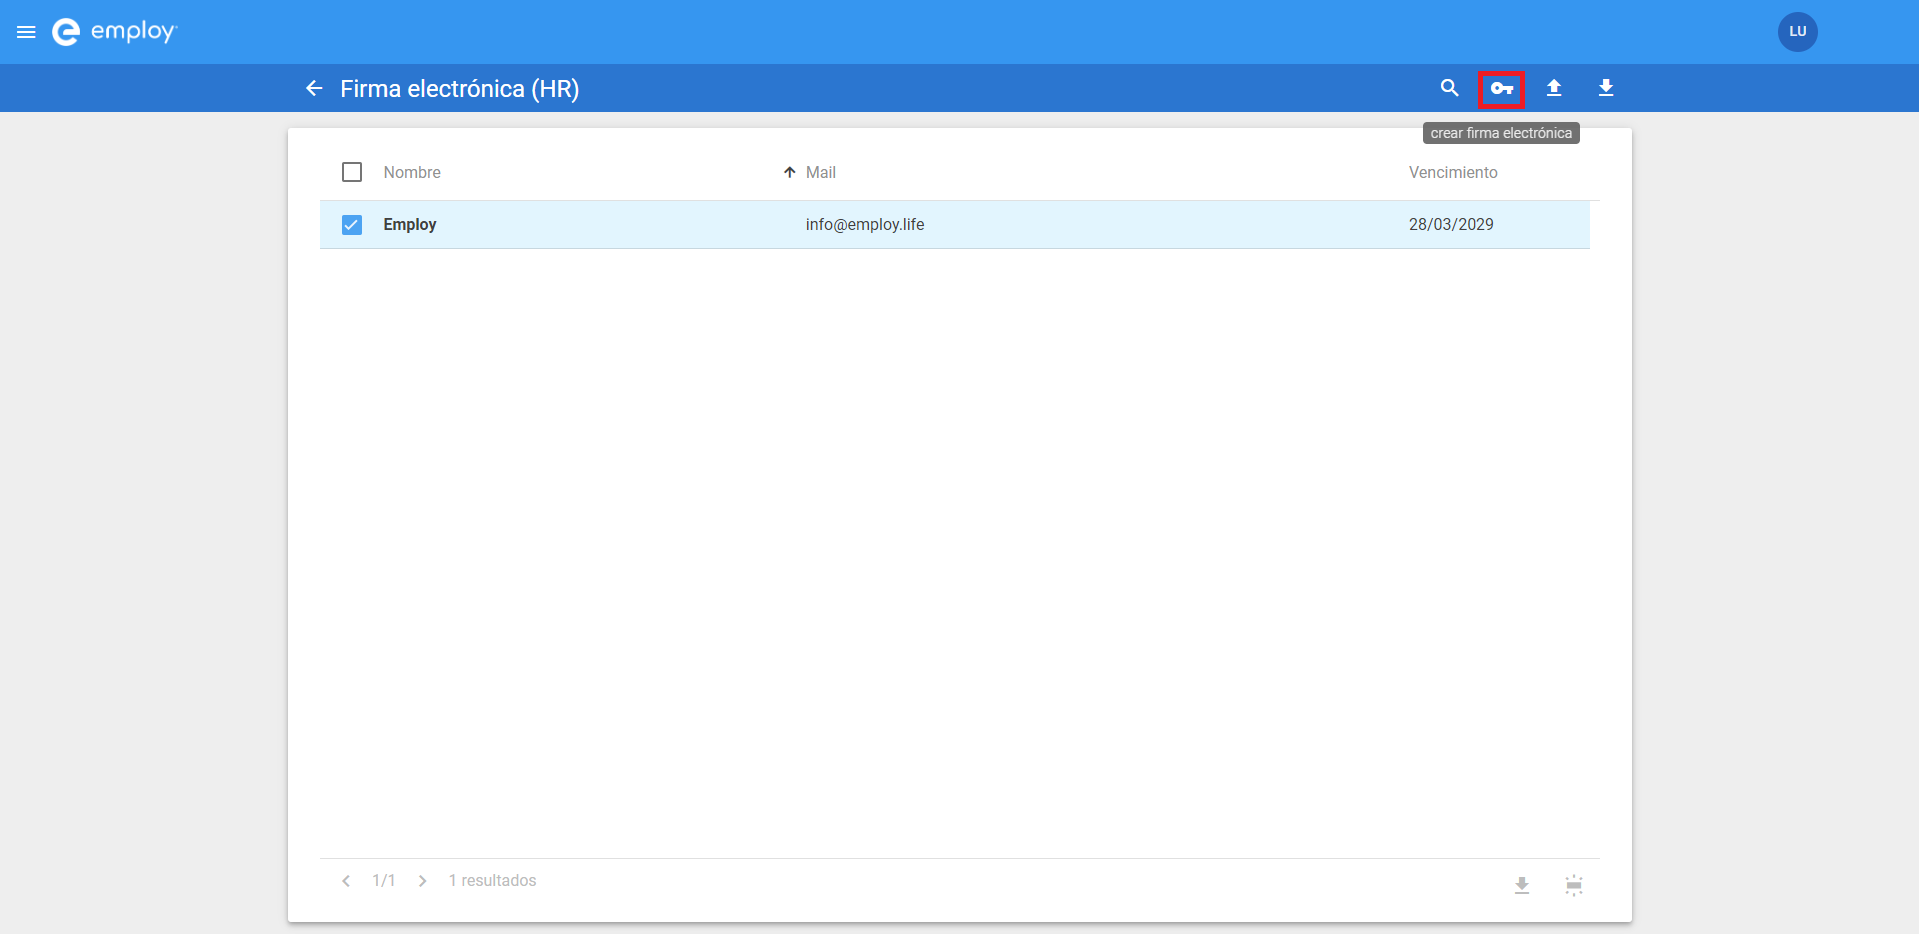Click the employ logo
Viewport: 1920px width, 934px height.
114,32
